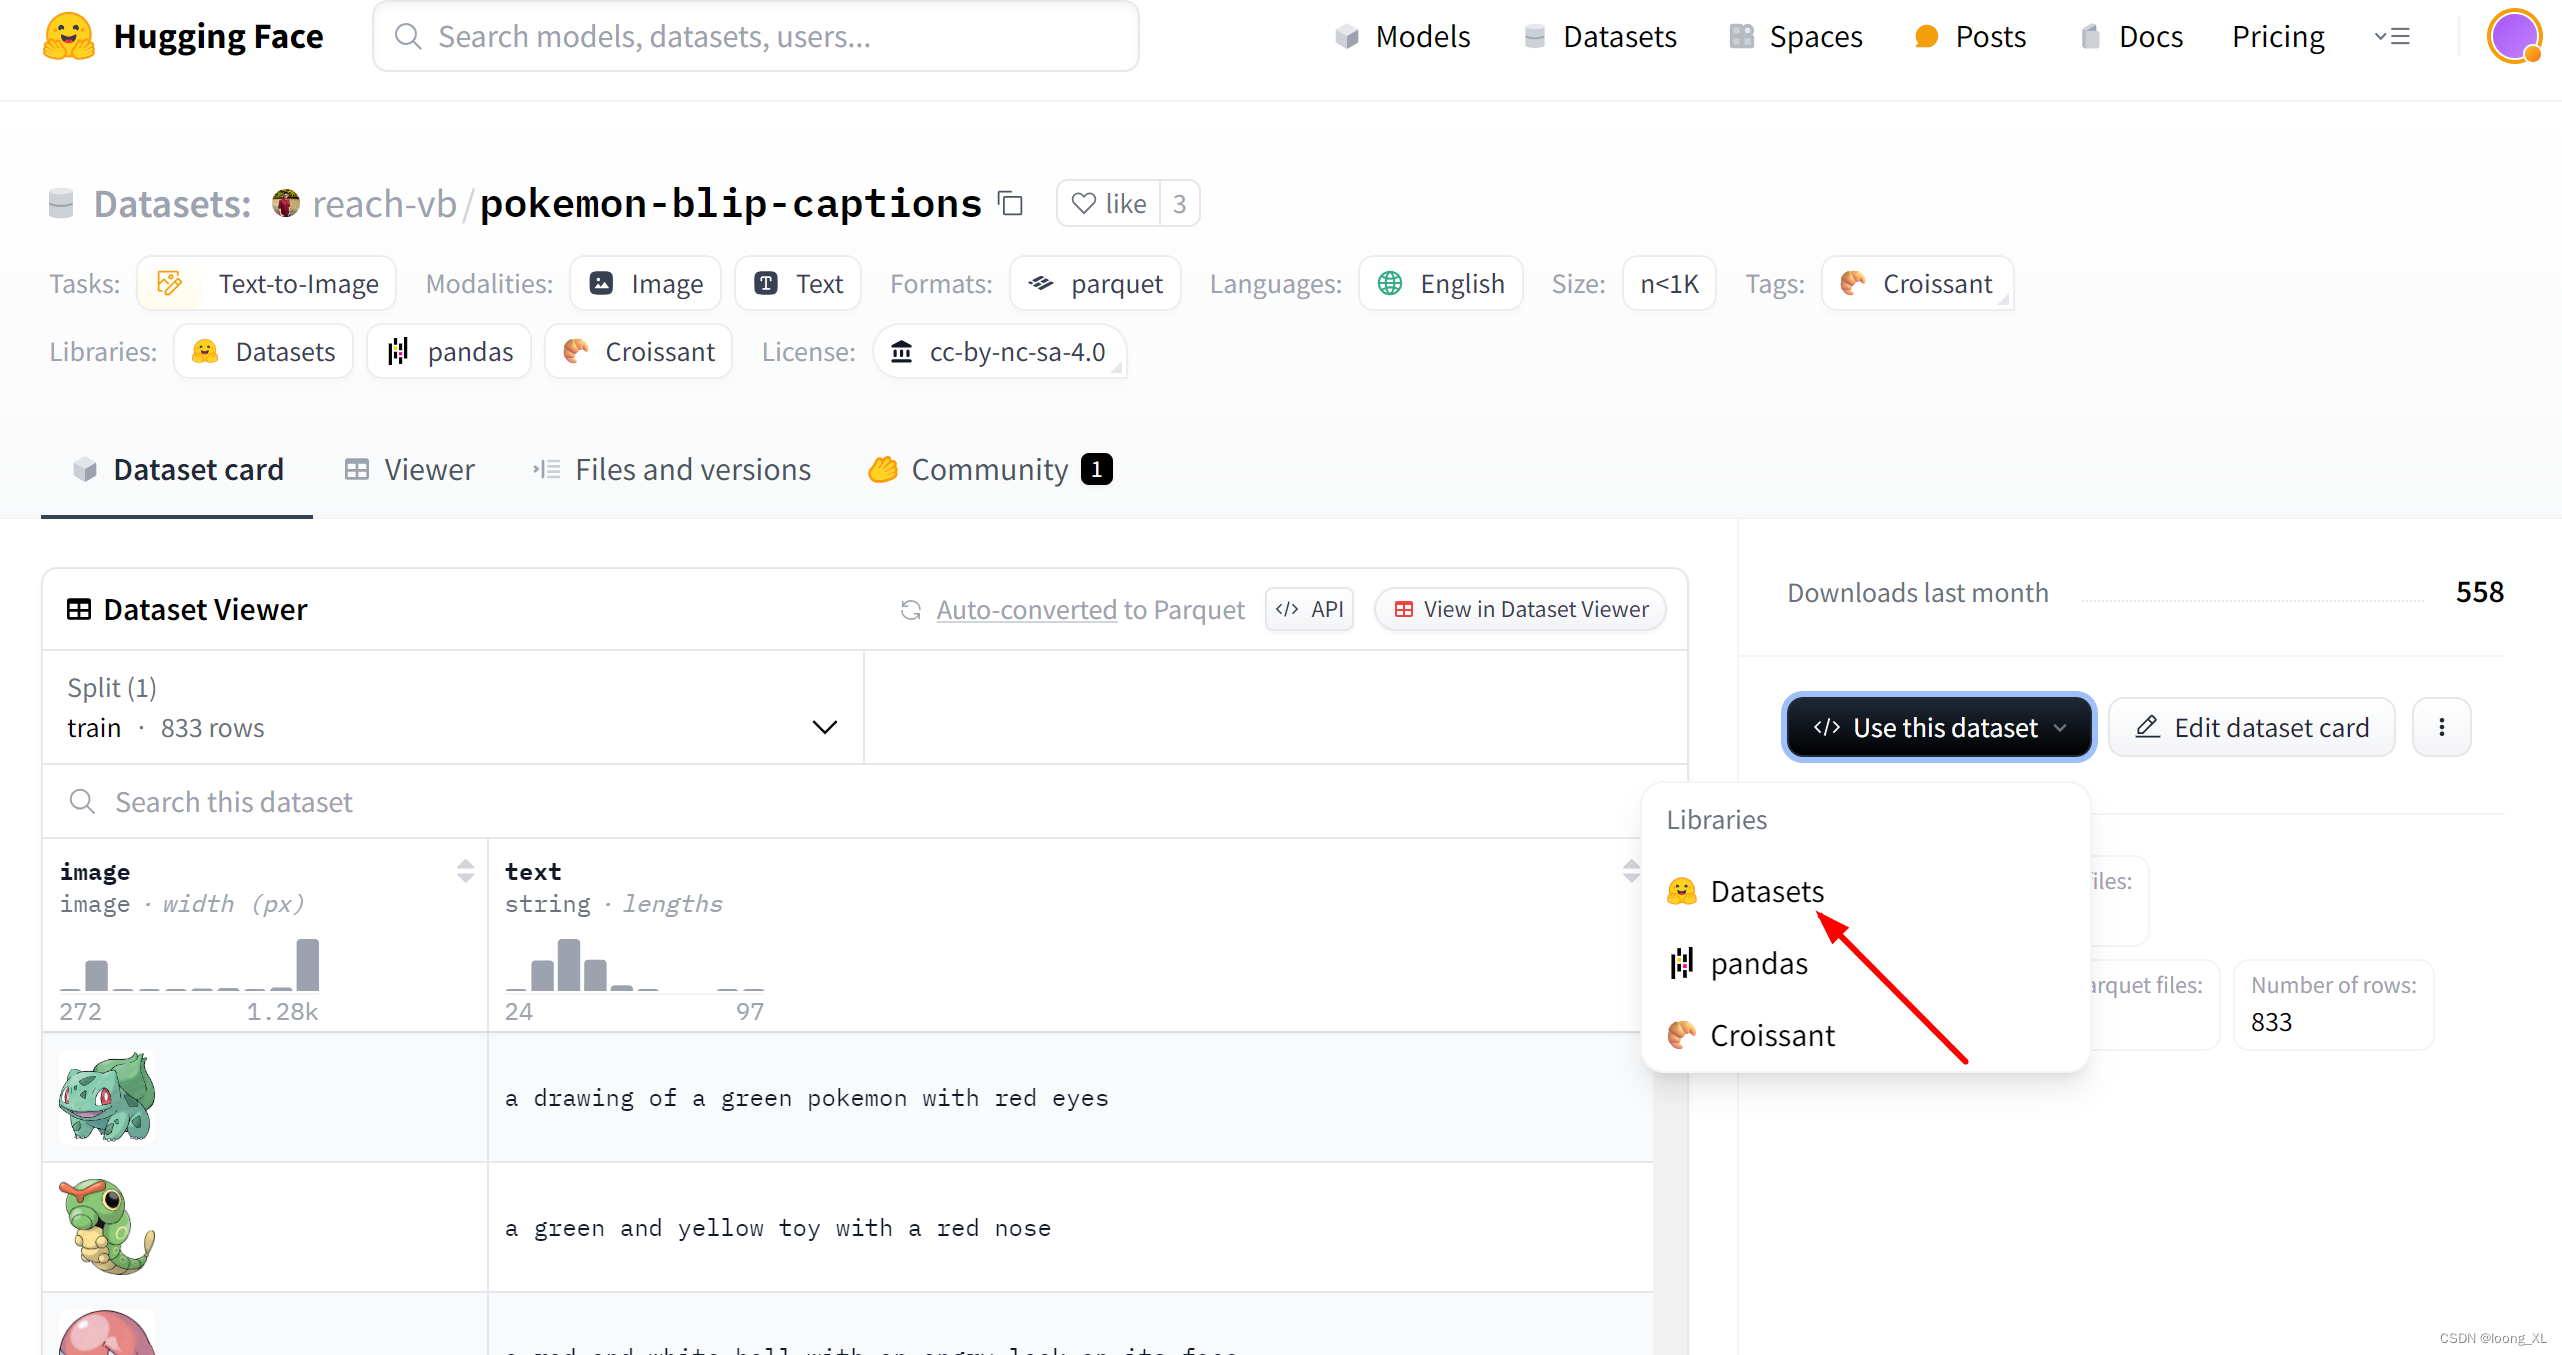
Task: Click the reach-vb author link
Action: point(384,203)
